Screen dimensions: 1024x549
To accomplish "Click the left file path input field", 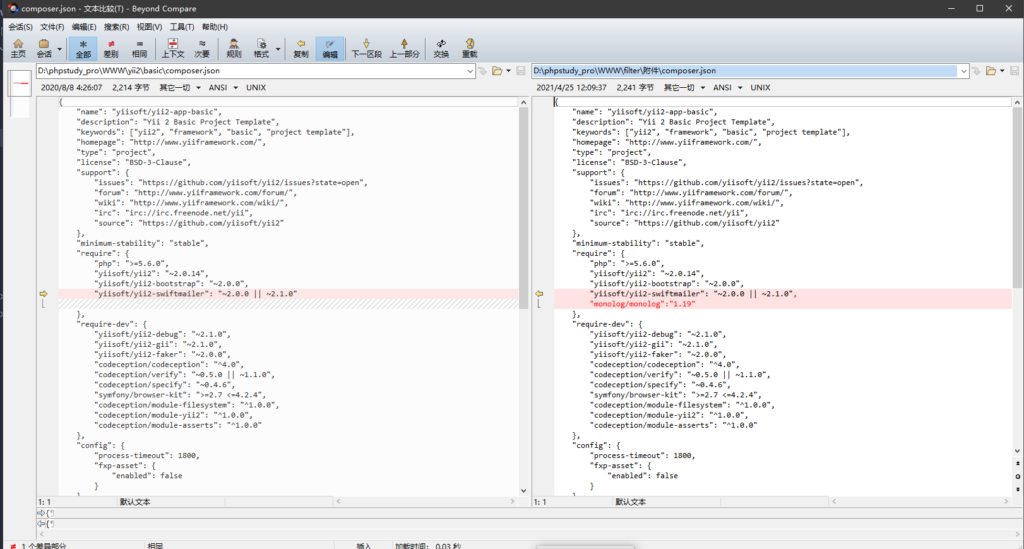I will pos(250,71).
